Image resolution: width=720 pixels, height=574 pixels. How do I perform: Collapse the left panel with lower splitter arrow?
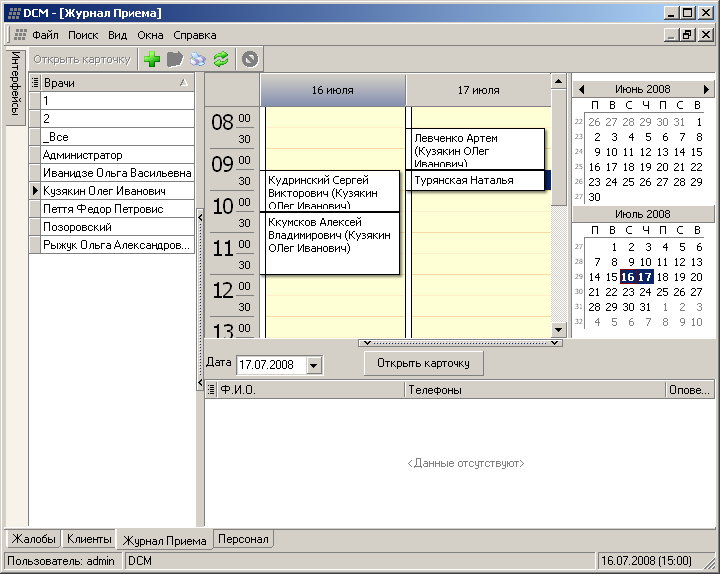tap(200, 382)
